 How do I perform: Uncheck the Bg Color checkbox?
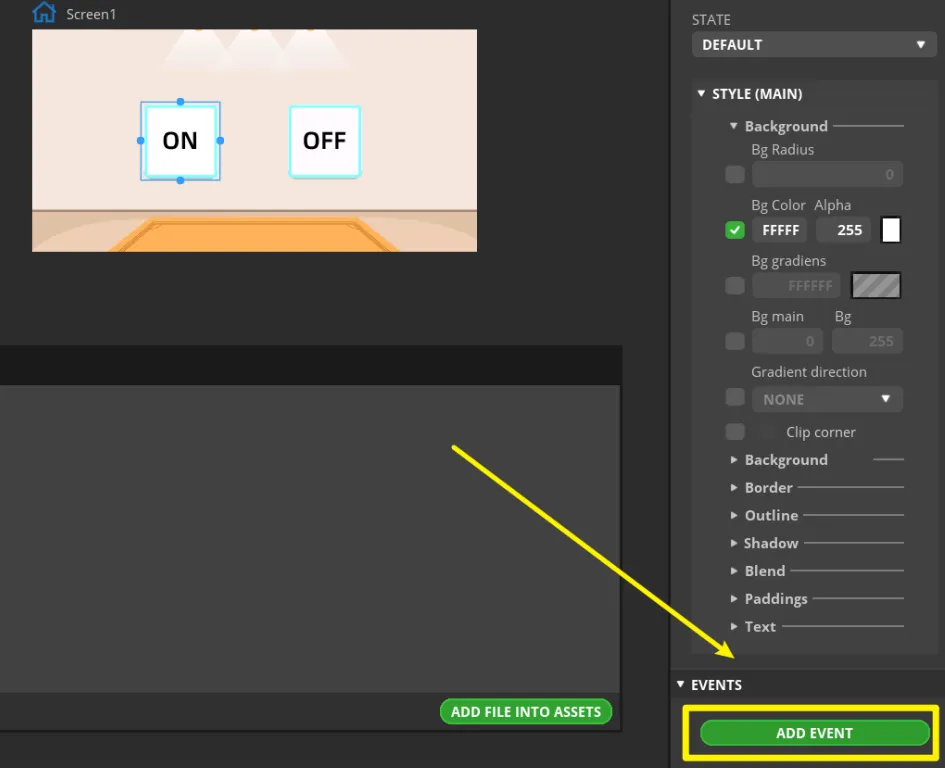(x=735, y=230)
